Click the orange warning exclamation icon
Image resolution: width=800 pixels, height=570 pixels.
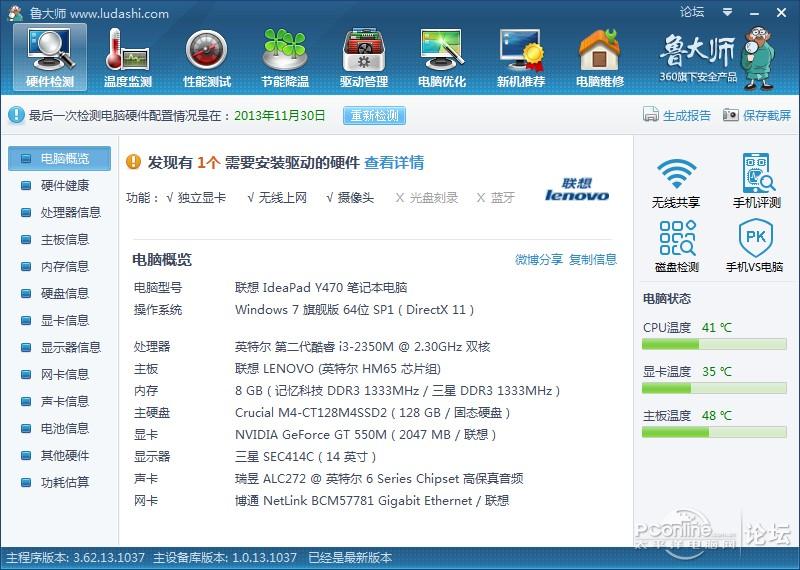(133, 162)
